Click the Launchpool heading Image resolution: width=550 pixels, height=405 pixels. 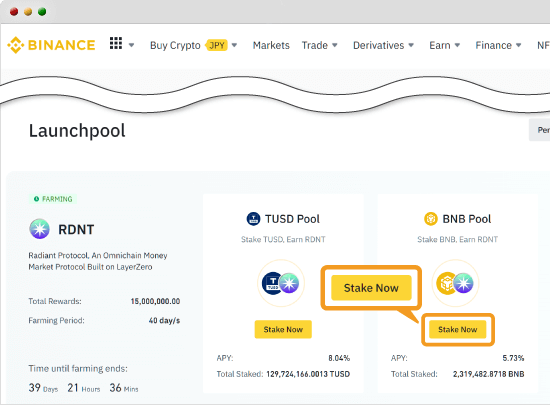click(77, 131)
